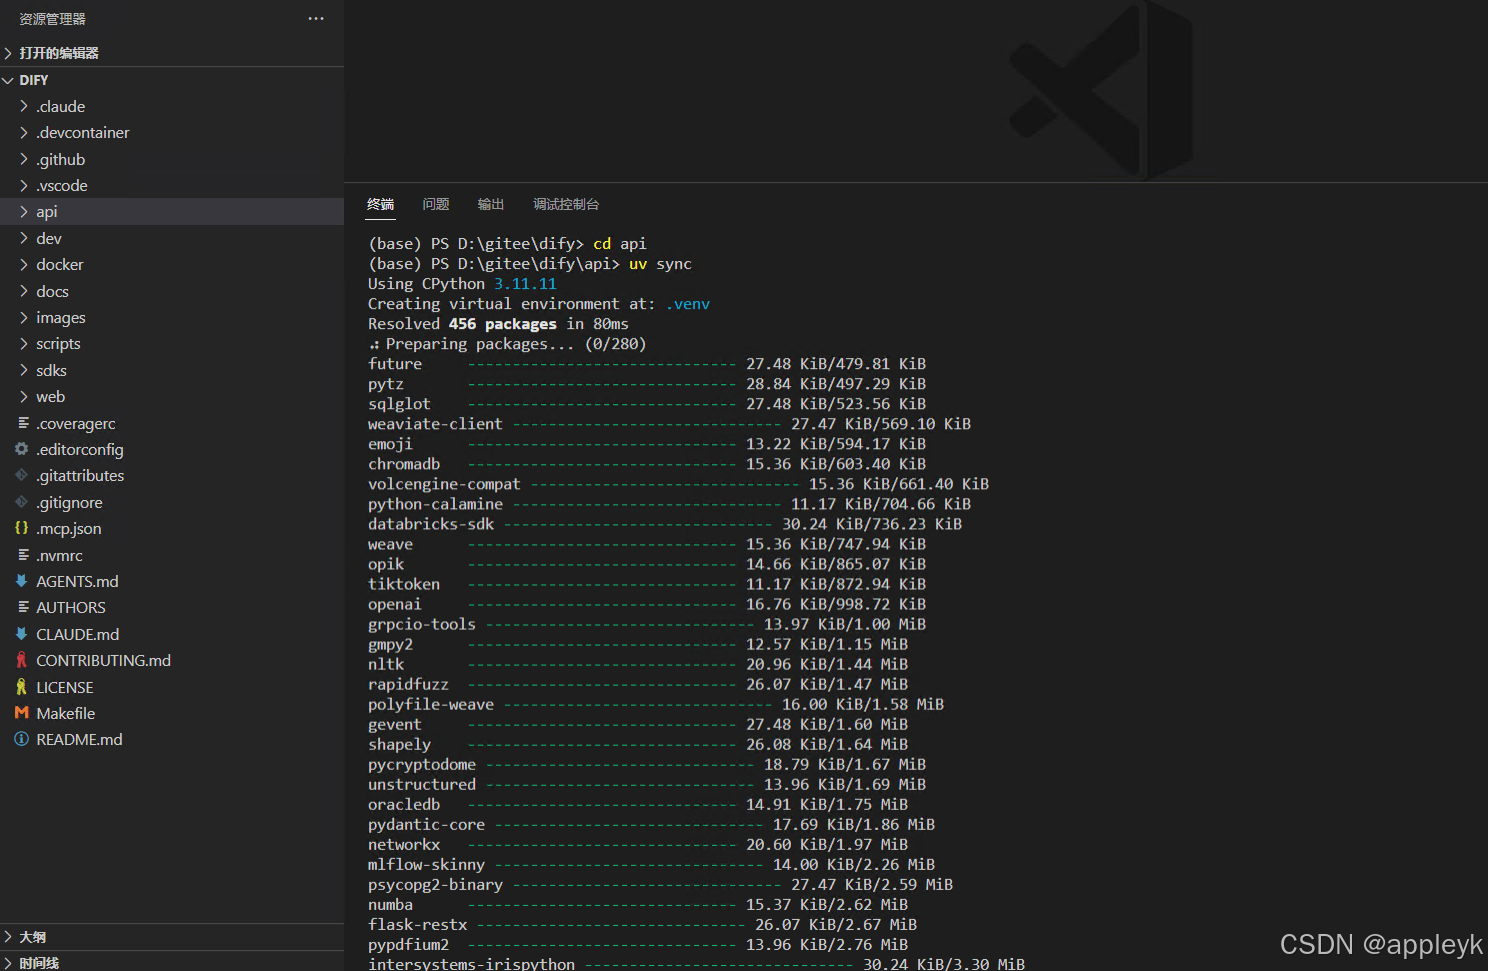Click the .mcp.json braces icon
Viewport: 1488px width, 971px height.
pyautogui.click(x=22, y=528)
